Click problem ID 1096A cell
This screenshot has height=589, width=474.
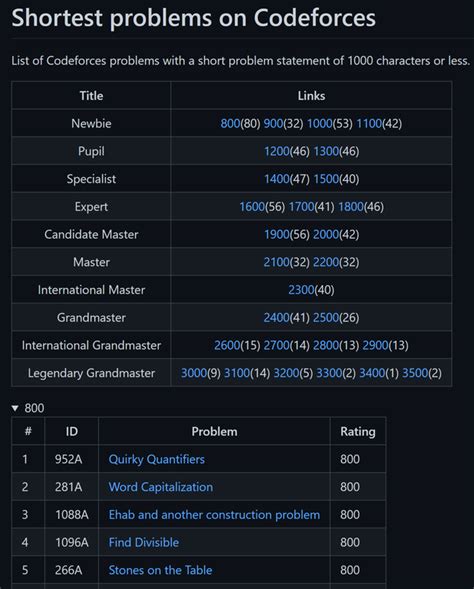[x=71, y=542]
